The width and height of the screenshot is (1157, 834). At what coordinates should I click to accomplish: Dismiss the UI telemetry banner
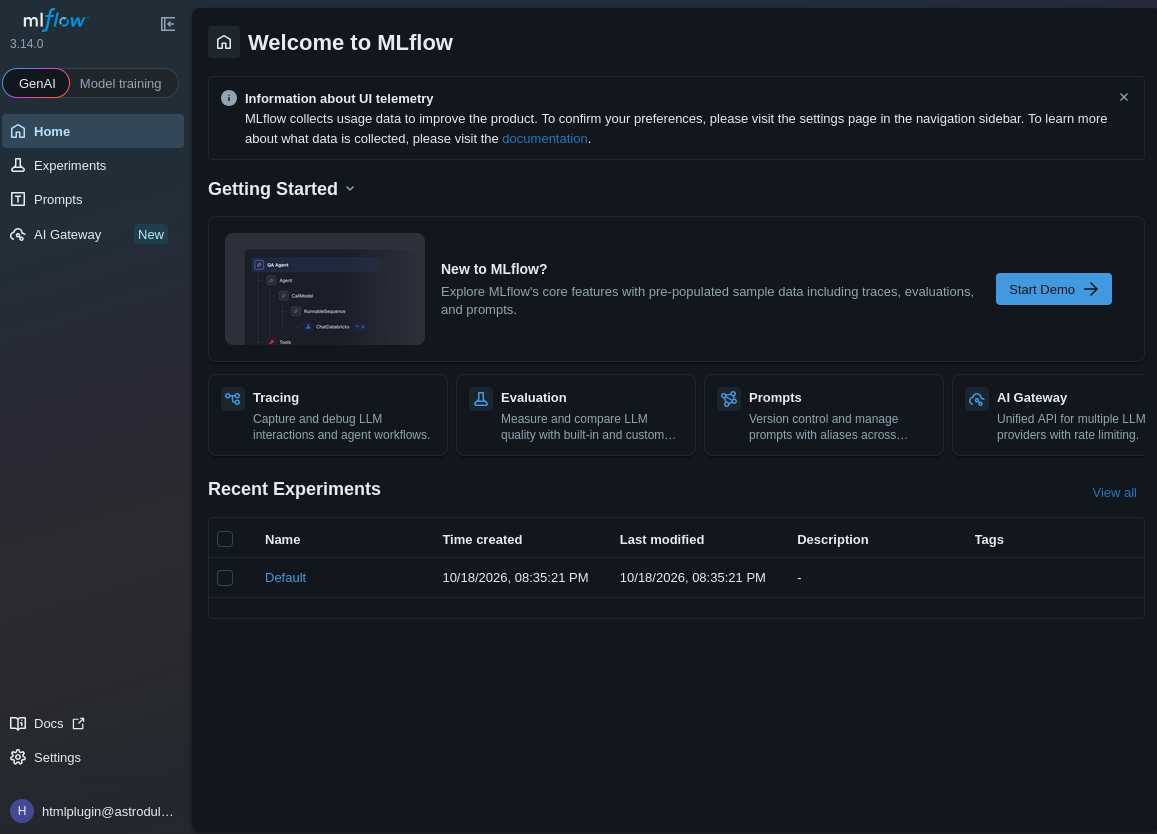point(1123,97)
